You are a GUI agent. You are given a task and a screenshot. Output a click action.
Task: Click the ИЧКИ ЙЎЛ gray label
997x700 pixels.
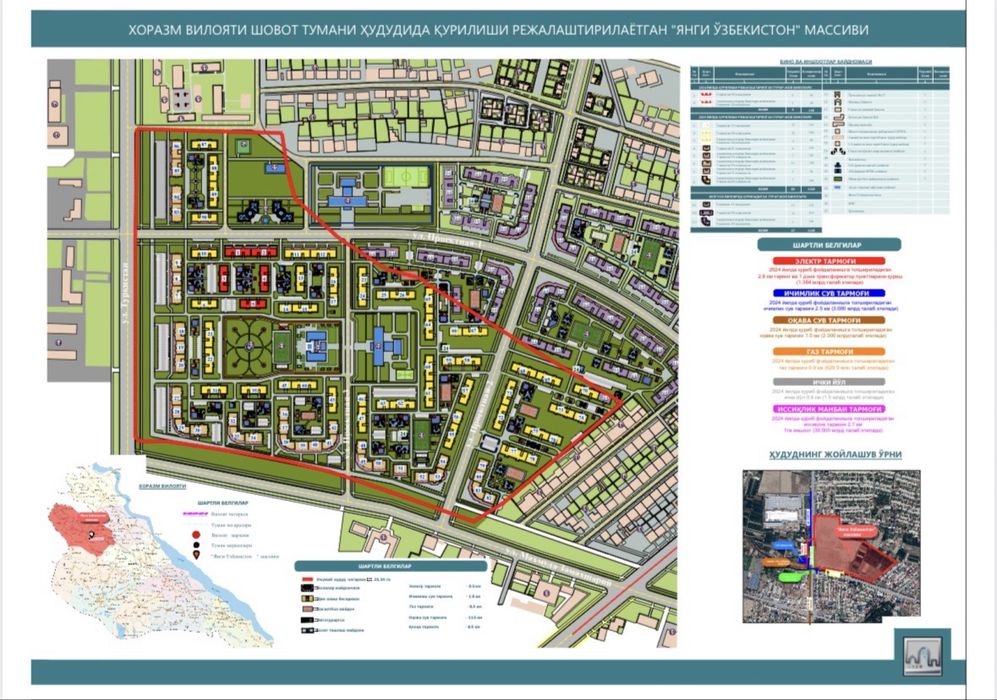click(x=829, y=382)
